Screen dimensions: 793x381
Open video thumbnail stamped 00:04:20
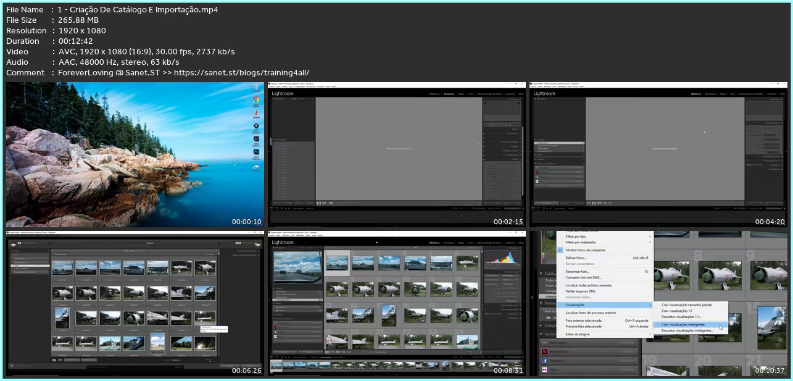(x=658, y=154)
